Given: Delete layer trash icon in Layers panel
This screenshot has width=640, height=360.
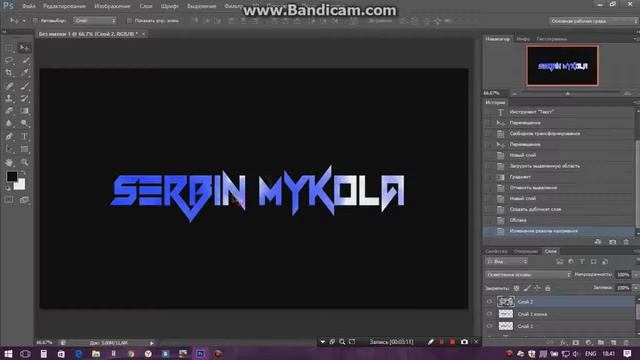Looking at the screenshot, I should coord(626,342).
